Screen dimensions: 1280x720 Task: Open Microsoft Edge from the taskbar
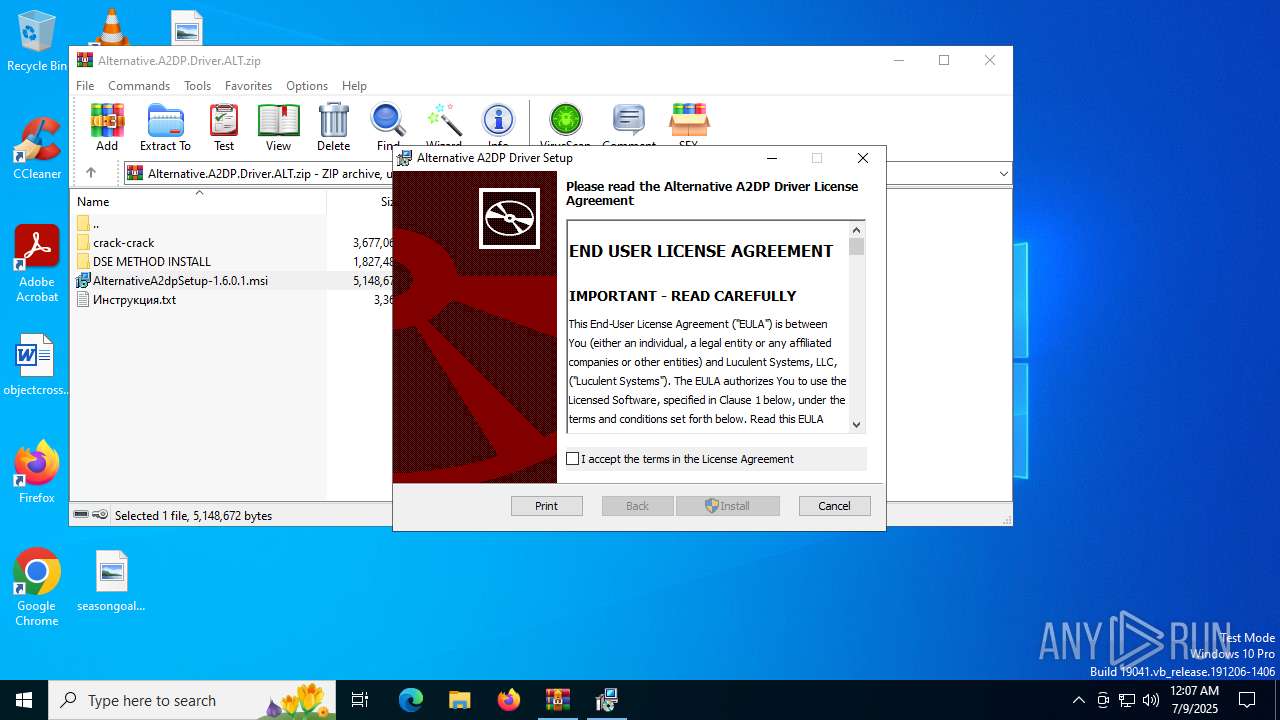pos(411,700)
